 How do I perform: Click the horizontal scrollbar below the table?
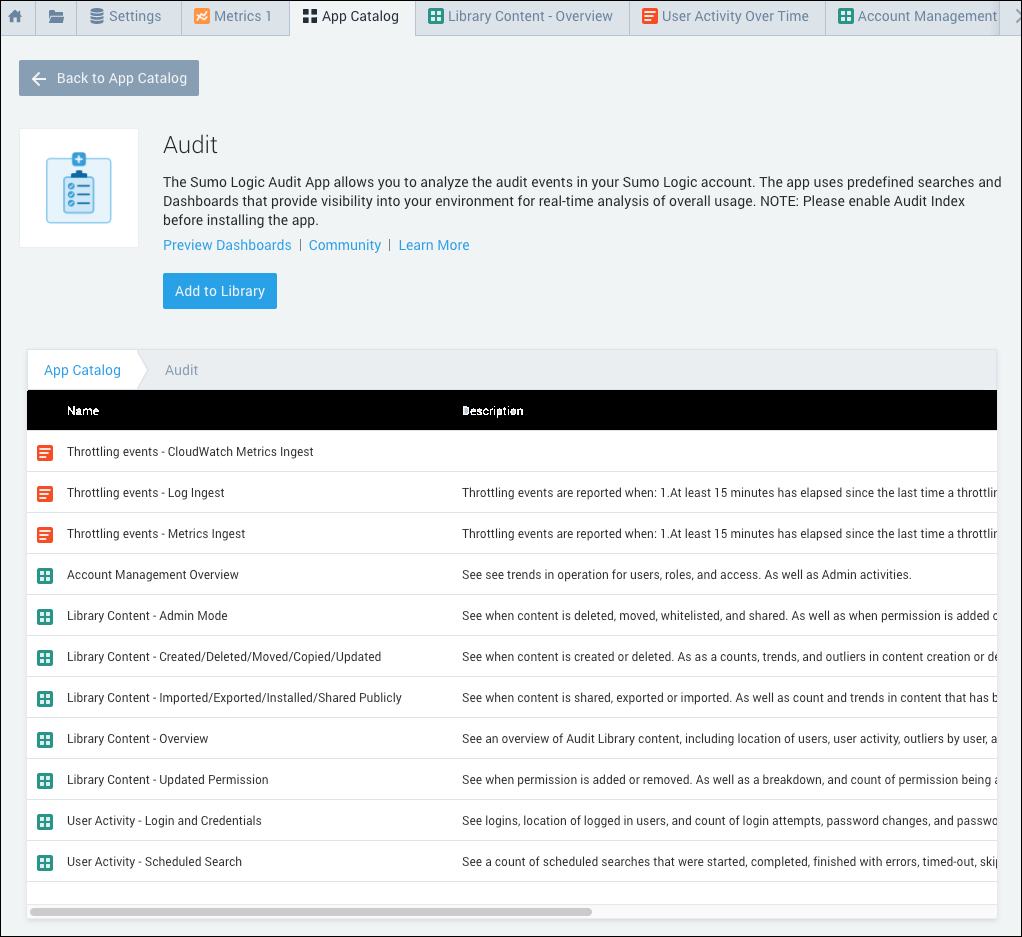click(311, 912)
